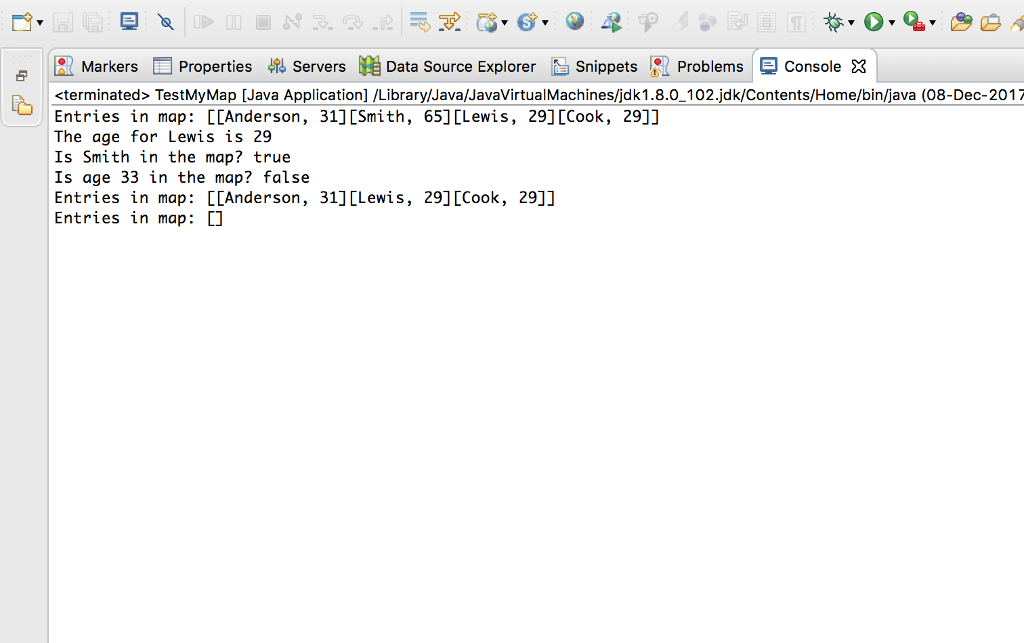This screenshot has height=643, width=1024.
Task: Open the Debug configurations dropdown
Action: click(851, 23)
